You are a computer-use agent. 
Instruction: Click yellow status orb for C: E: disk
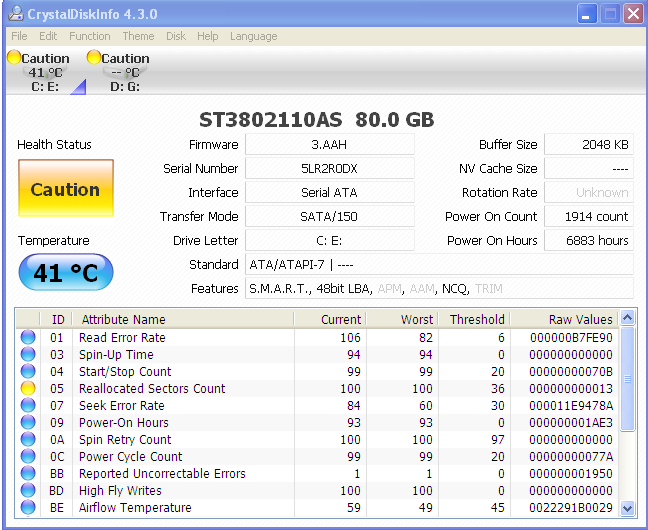[14, 57]
